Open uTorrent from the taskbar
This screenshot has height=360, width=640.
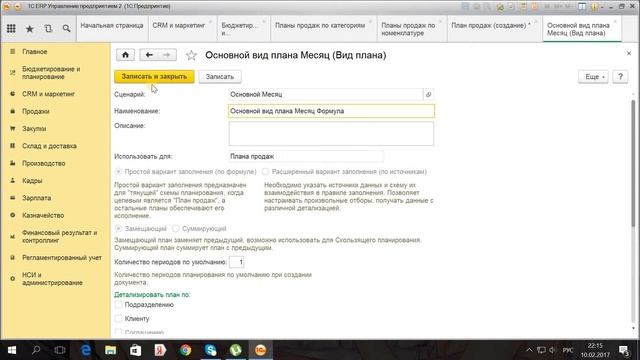point(236,350)
